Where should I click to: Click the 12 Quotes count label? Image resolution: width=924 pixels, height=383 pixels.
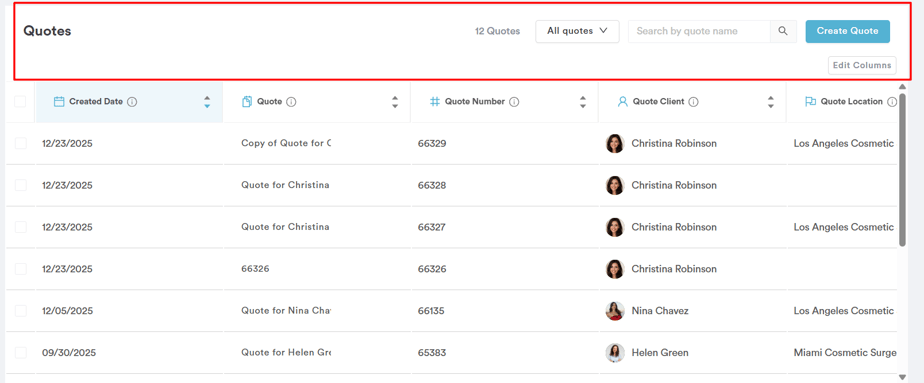(497, 31)
